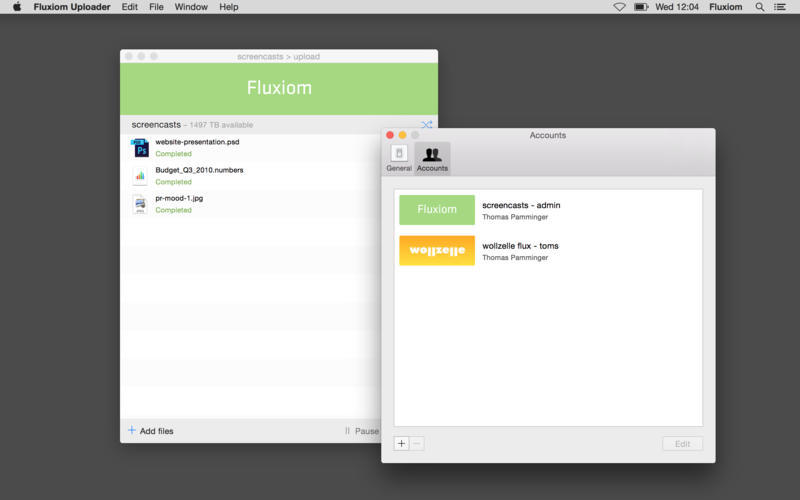Screen dimensions: 800x500
Task: Switch to the Accounts preferences tab
Action: pyautogui.click(x=432, y=158)
